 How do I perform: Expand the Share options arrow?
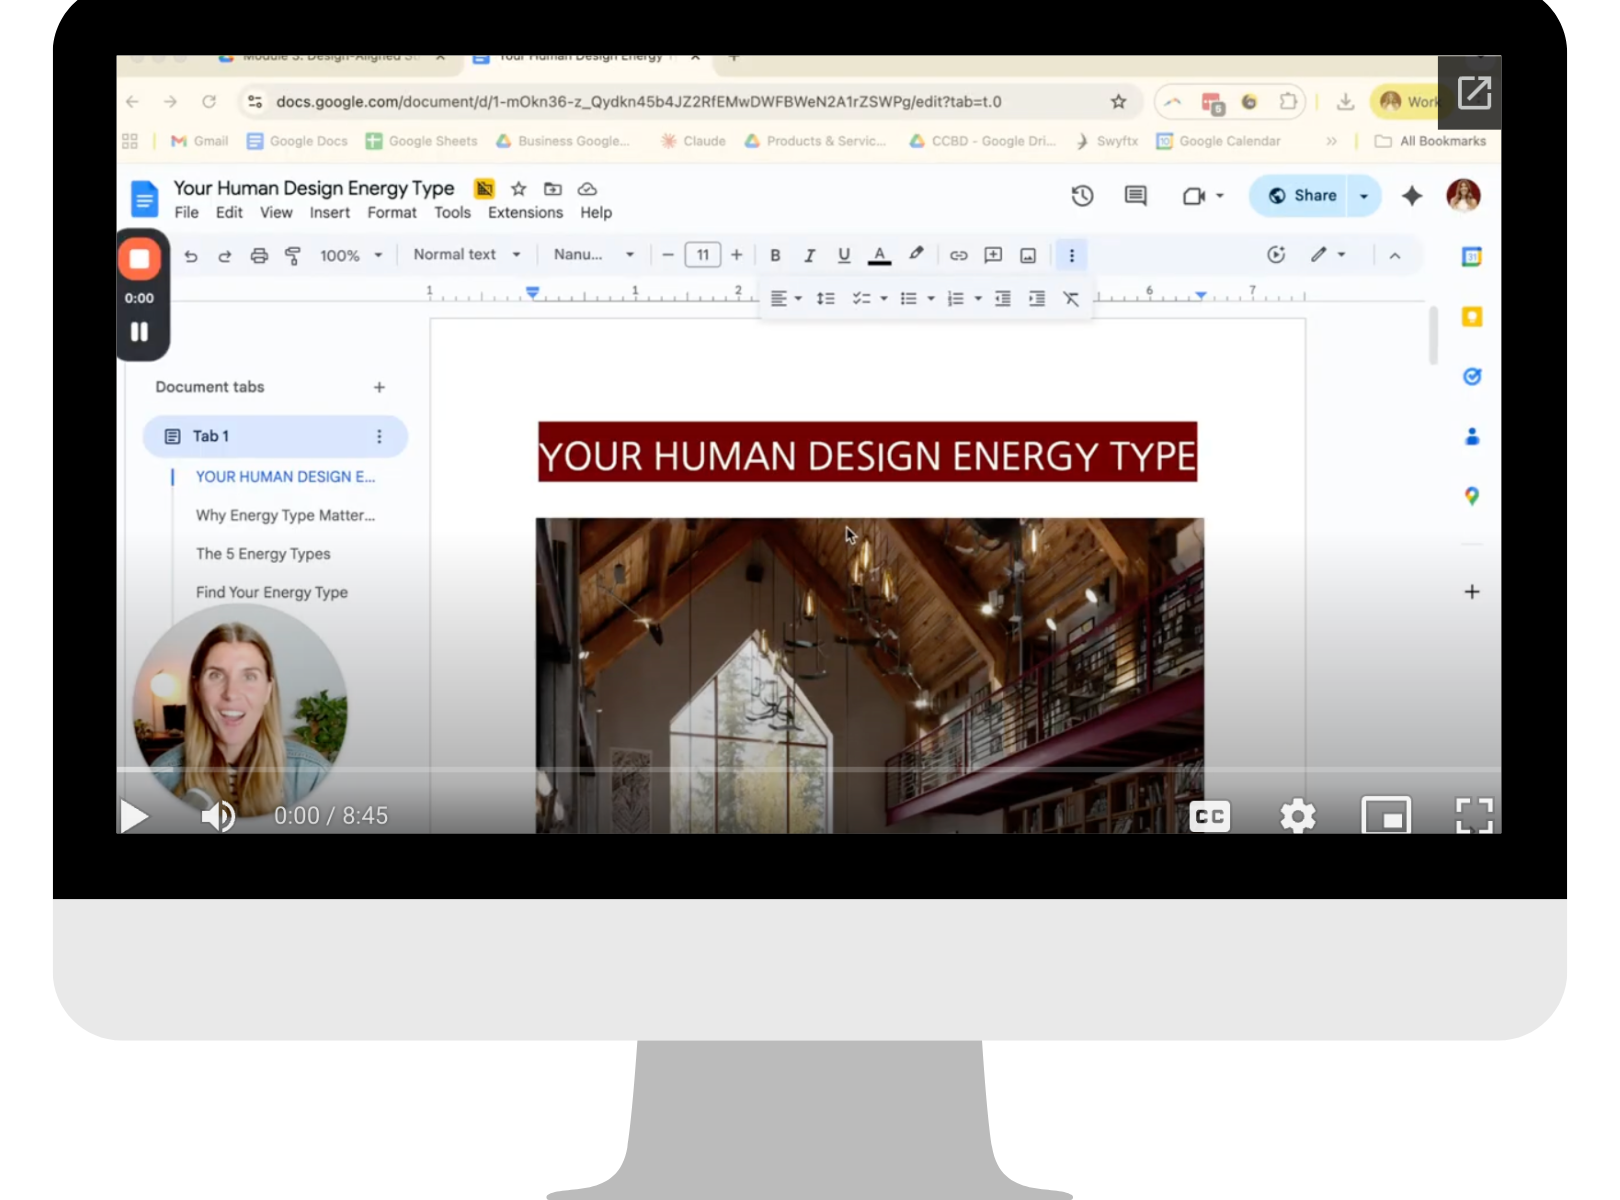point(1364,196)
